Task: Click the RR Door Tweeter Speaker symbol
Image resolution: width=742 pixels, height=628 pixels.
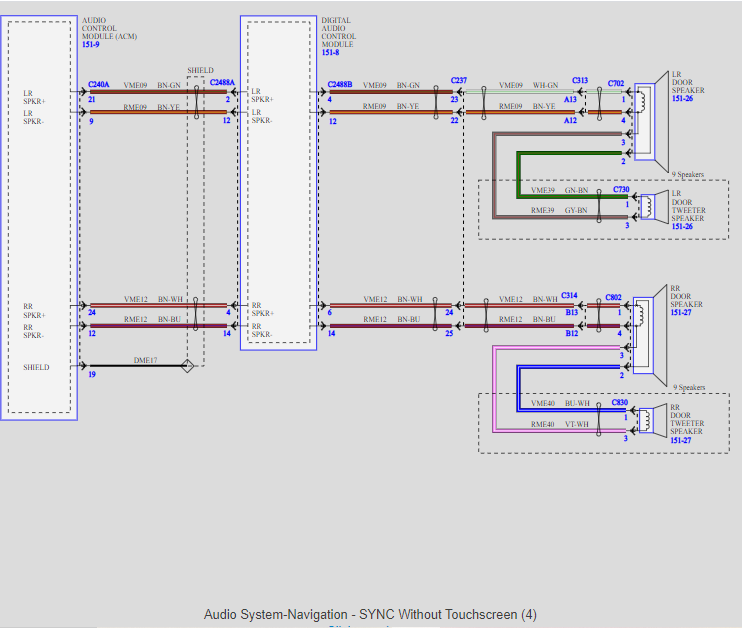Action: tap(652, 419)
